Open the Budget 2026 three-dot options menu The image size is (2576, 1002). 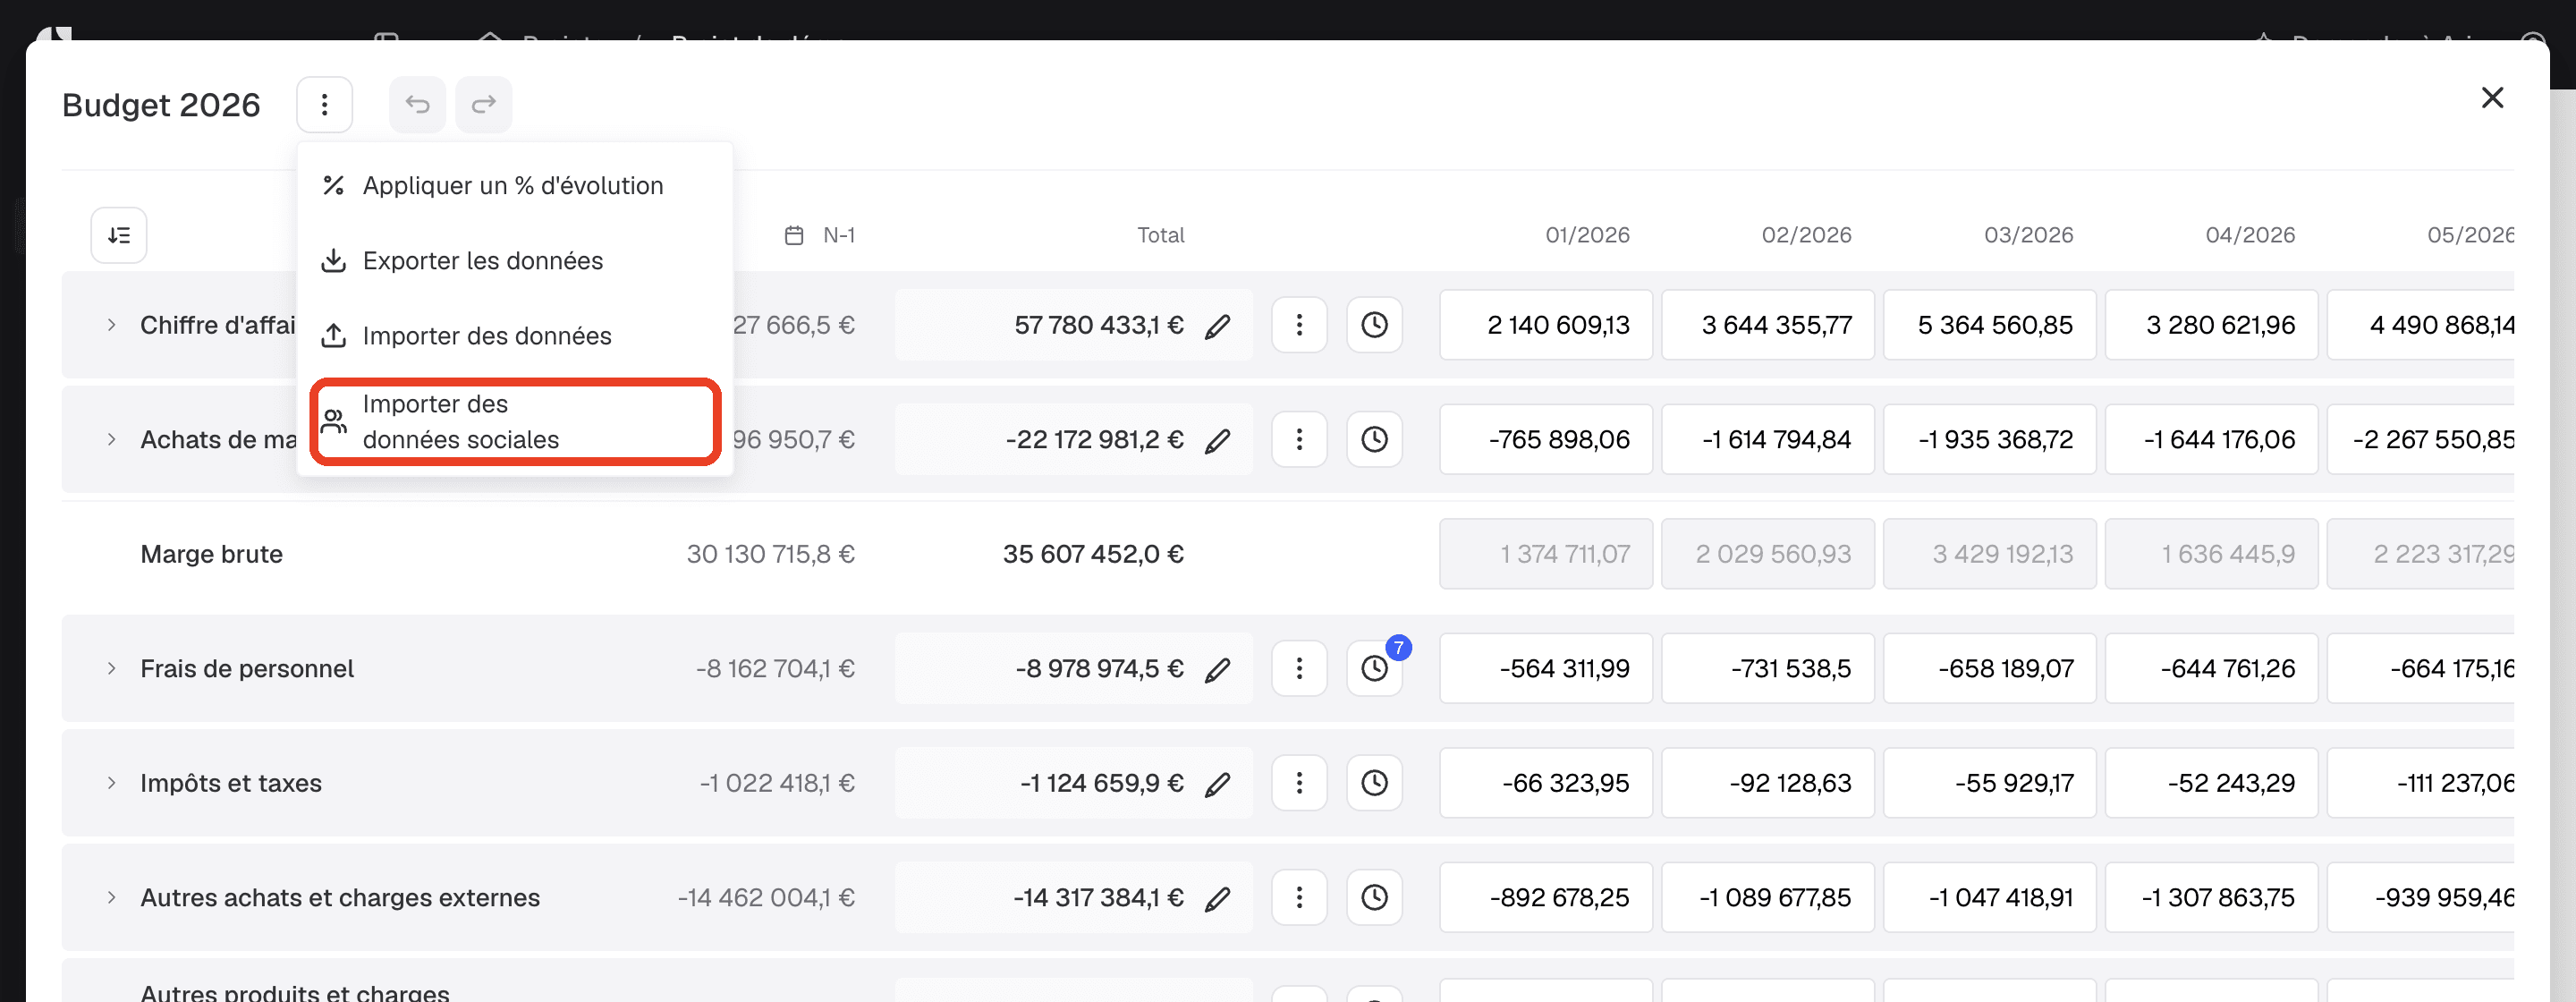[324, 104]
